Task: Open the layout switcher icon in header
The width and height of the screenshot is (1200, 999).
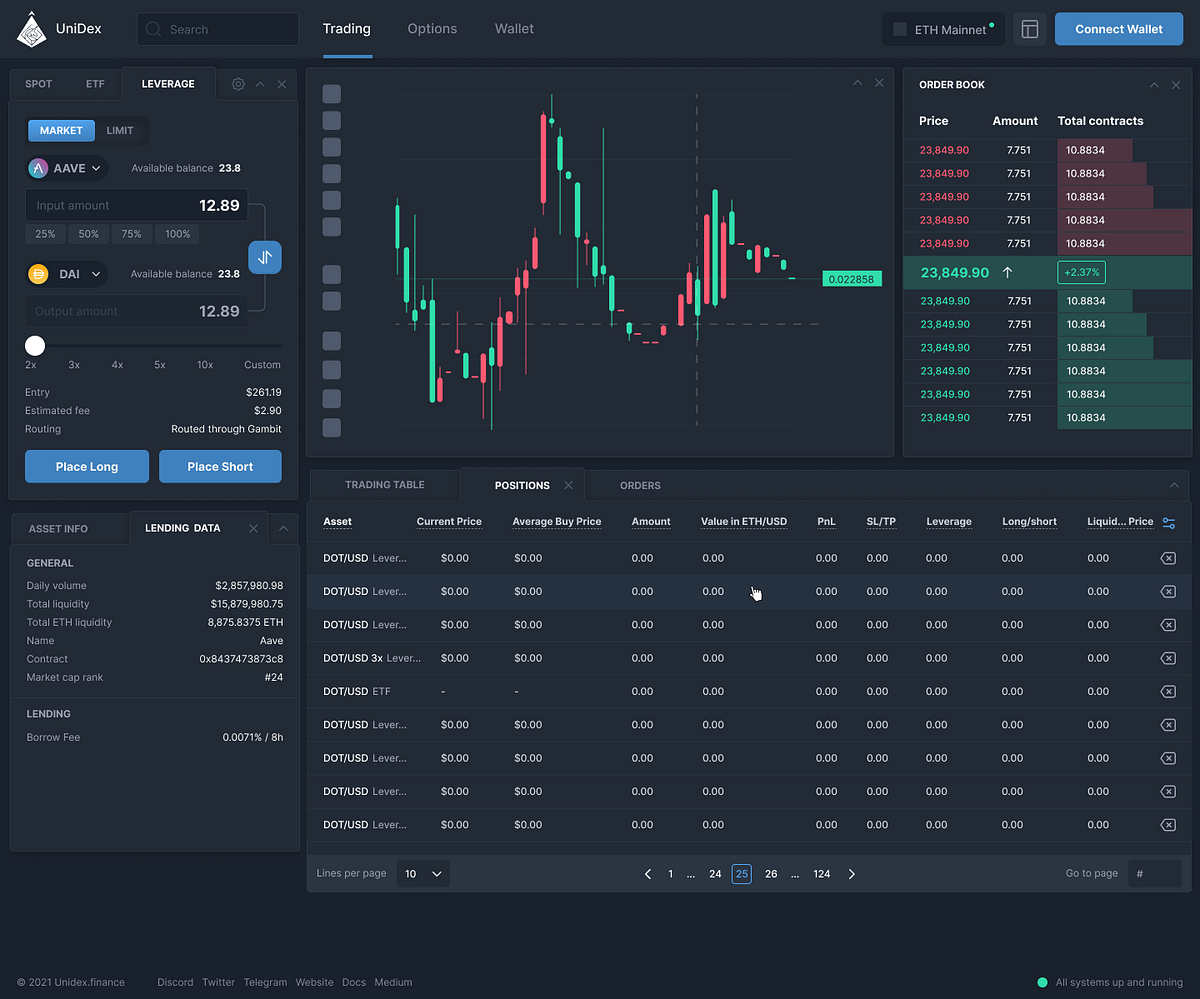Action: point(1030,29)
